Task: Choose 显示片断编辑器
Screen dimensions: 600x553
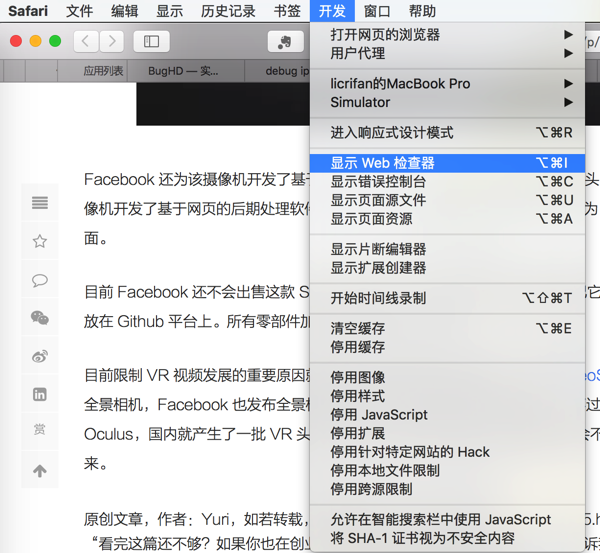Action: tap(447, 249)
